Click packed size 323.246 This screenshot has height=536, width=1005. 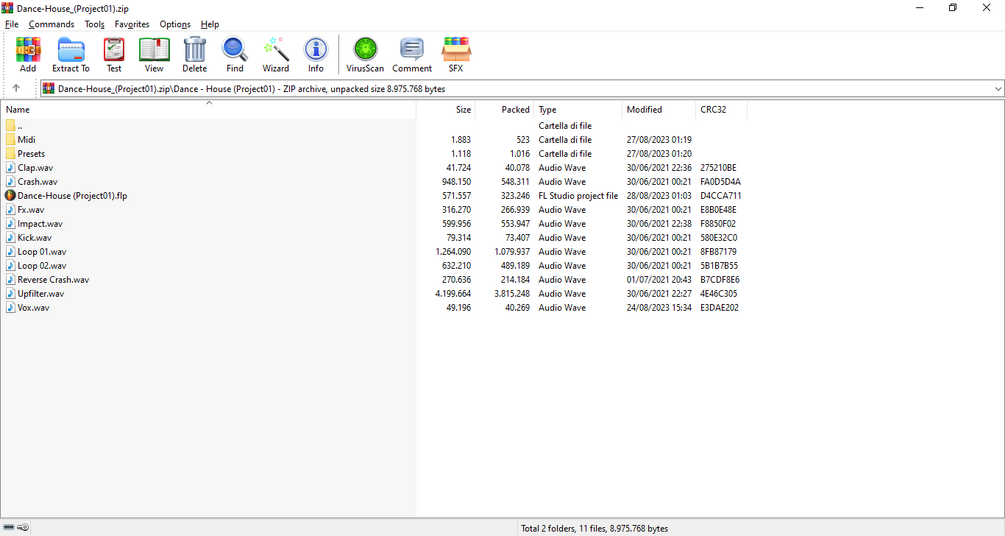(x=515, y=196)
